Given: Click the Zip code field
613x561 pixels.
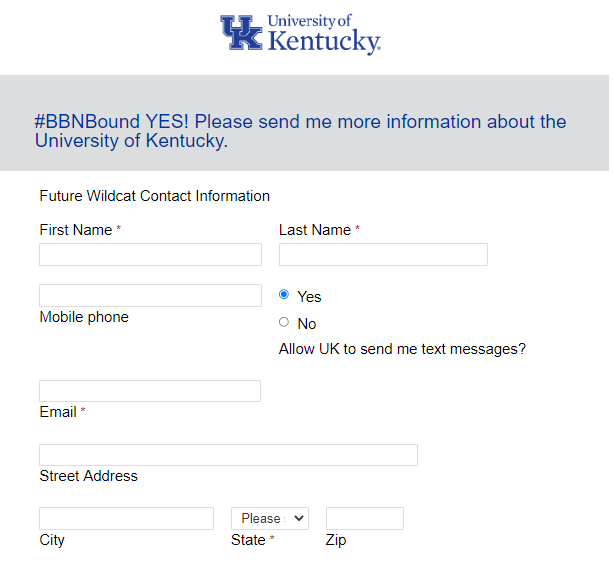Looking at the screenshot, I should 365,518.
